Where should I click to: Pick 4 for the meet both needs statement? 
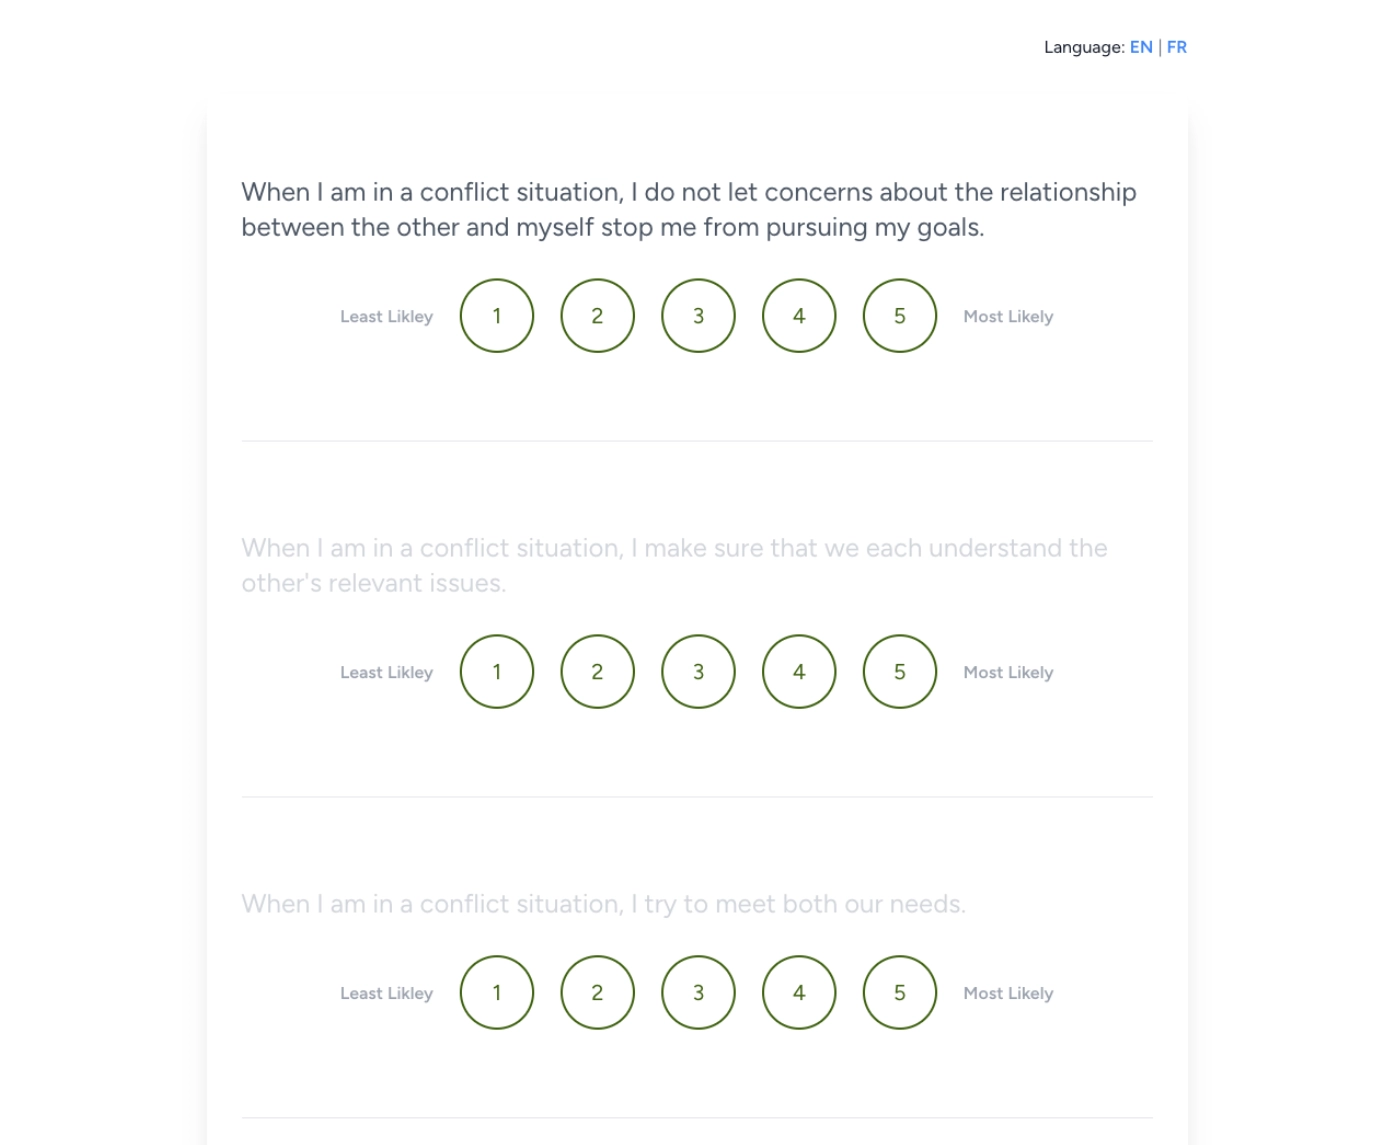point(799,993)
